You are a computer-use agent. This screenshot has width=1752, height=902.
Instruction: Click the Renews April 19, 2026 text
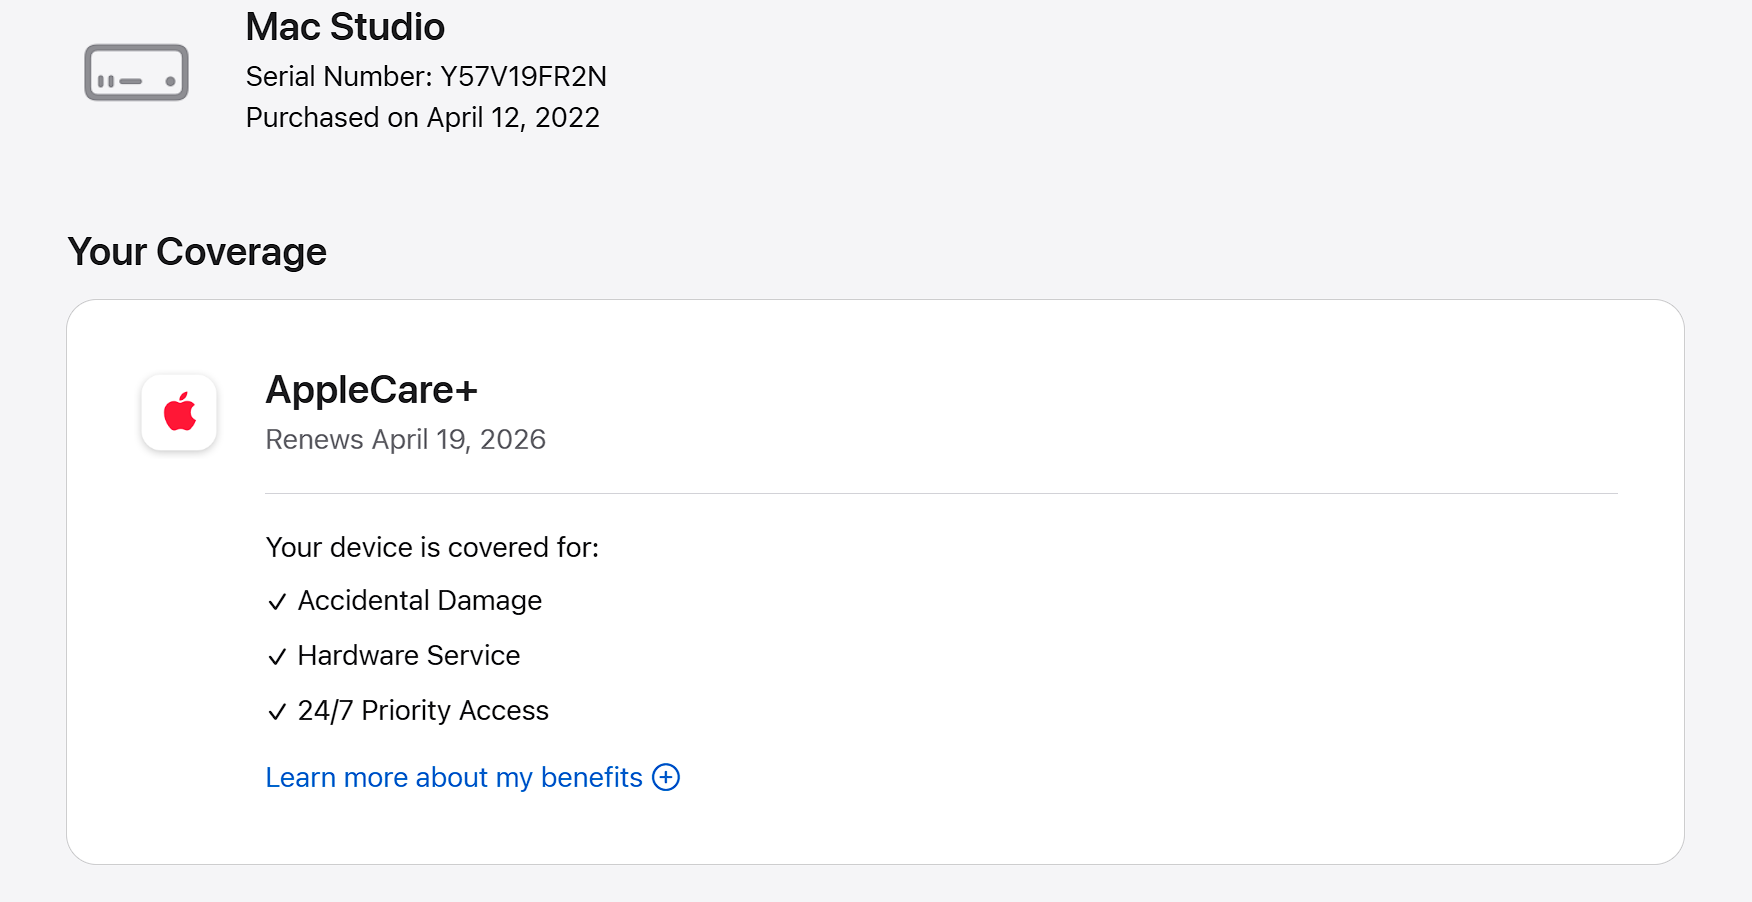(x=405, y=440)
